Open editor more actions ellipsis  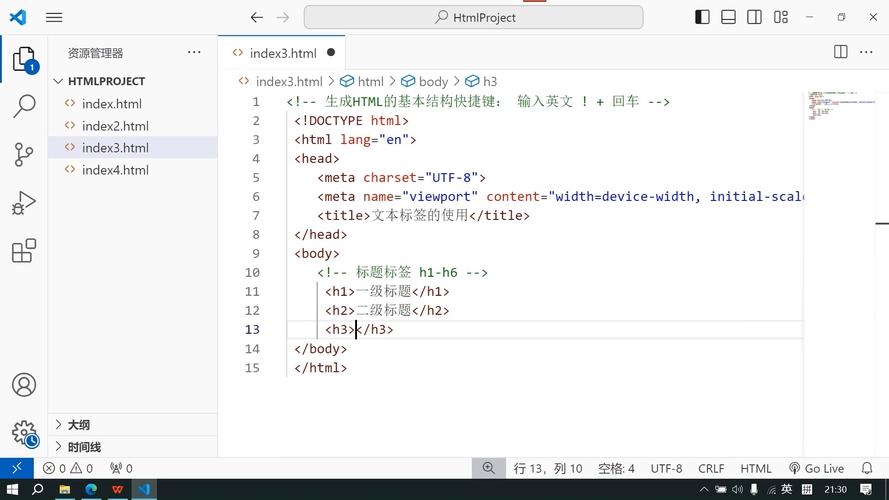[x=866, y=52]
